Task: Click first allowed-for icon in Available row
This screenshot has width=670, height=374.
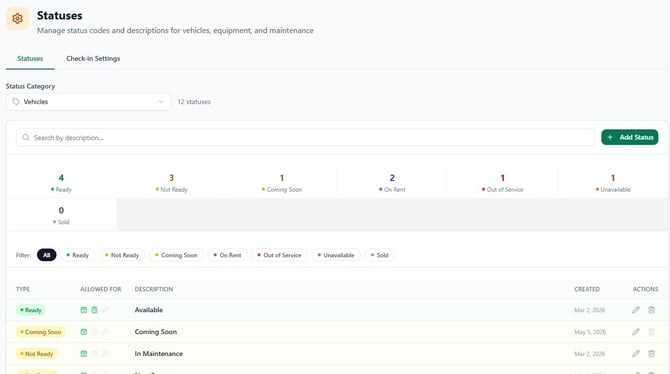Action: 84,310
